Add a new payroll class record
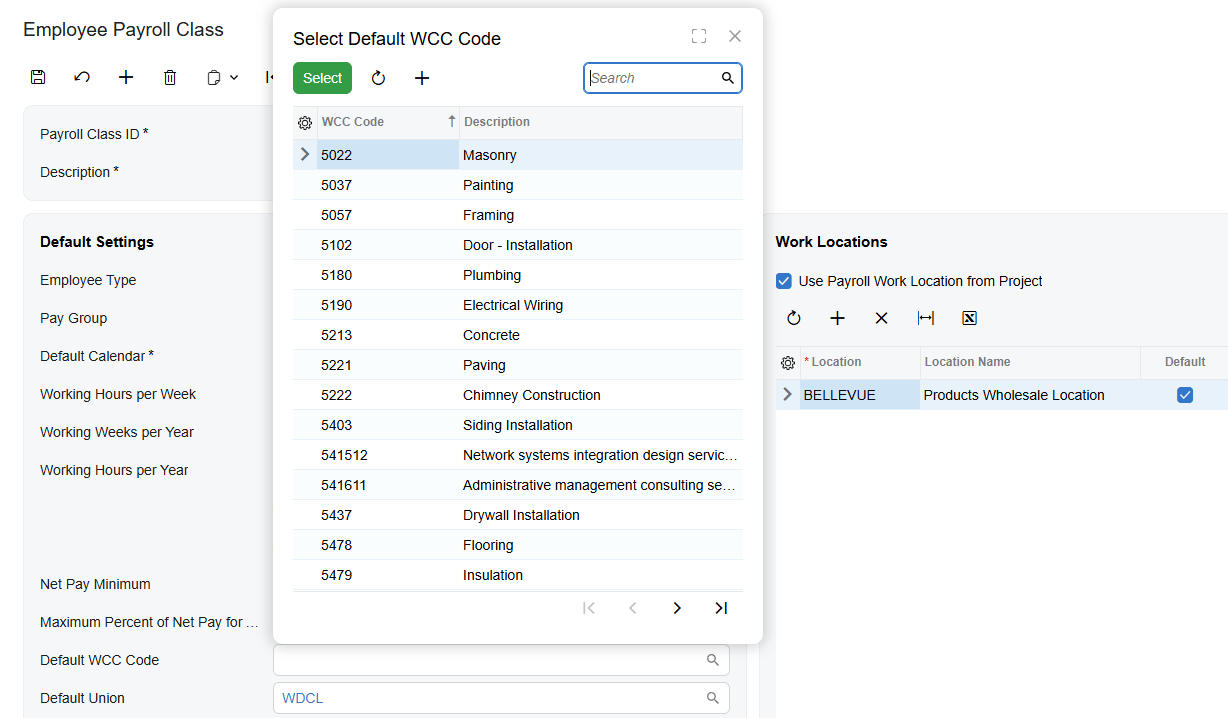This screenshot has width=1228, height=718. pyautogui.click(x=126, y=77)
